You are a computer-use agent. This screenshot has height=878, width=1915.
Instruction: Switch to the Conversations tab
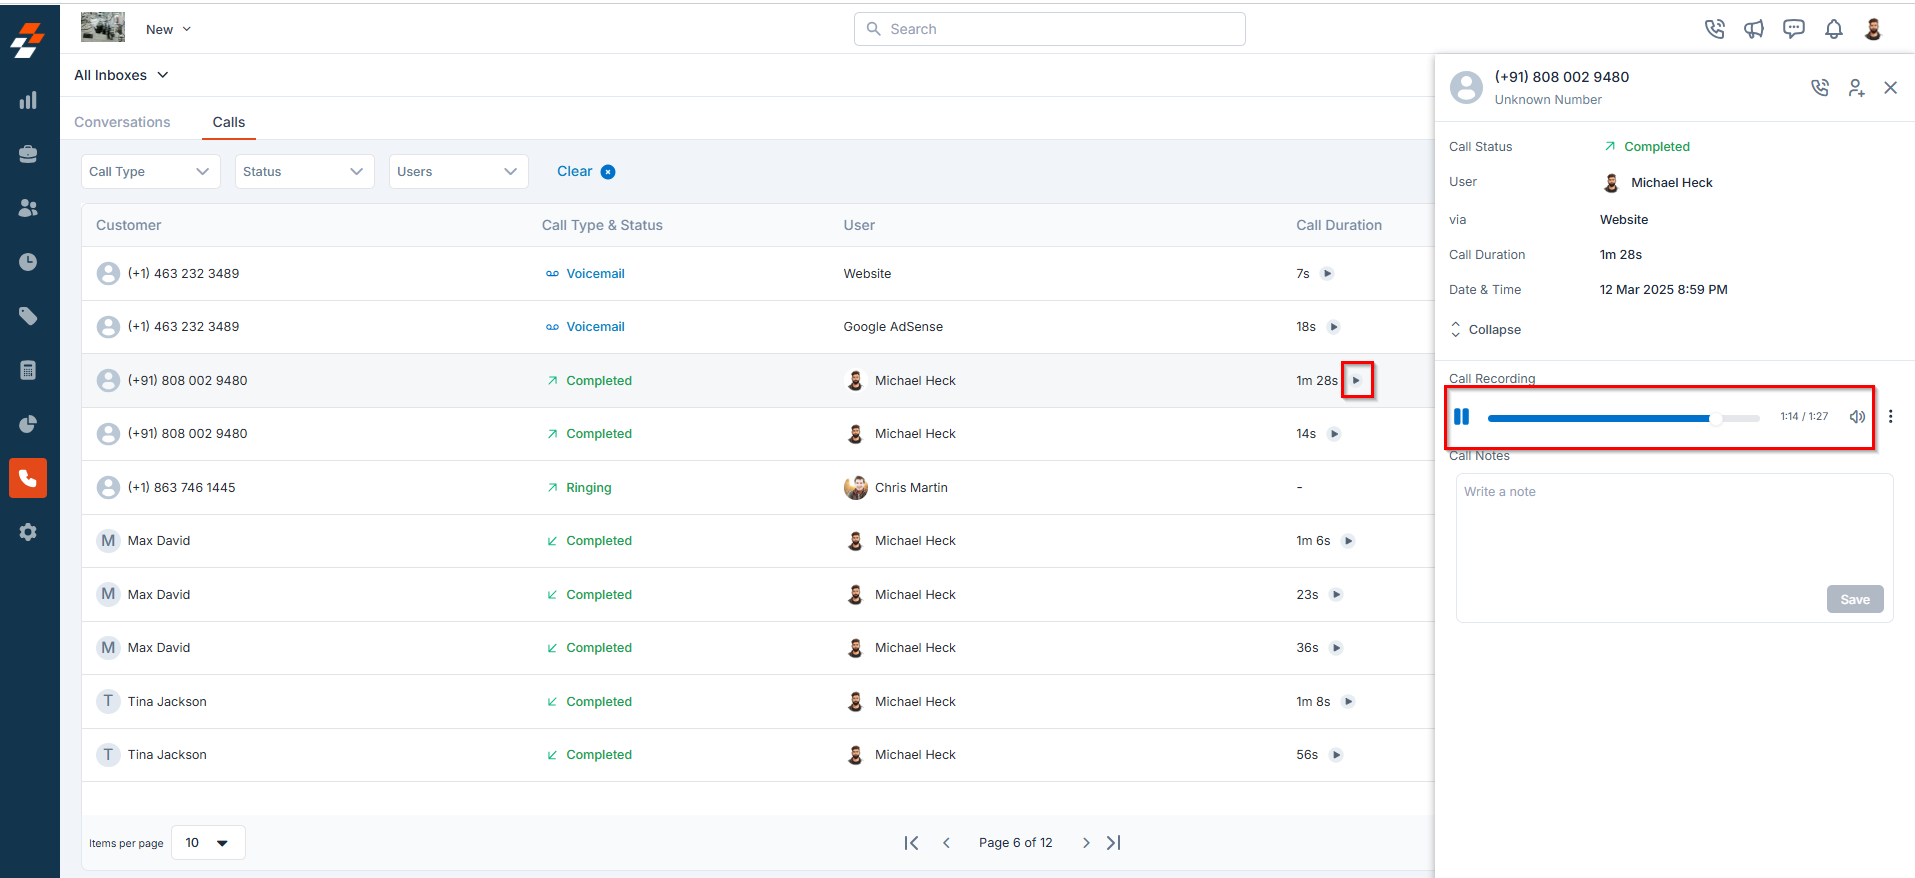coord(122,122)
